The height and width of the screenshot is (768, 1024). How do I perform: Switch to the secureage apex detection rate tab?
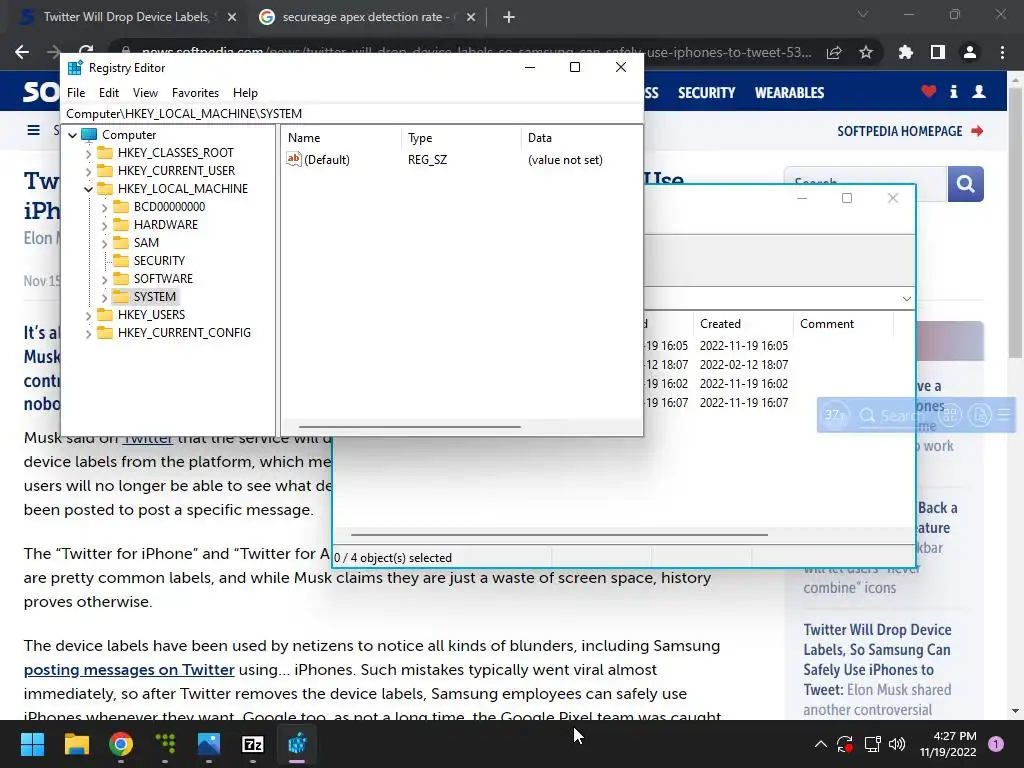pos(369,17)
